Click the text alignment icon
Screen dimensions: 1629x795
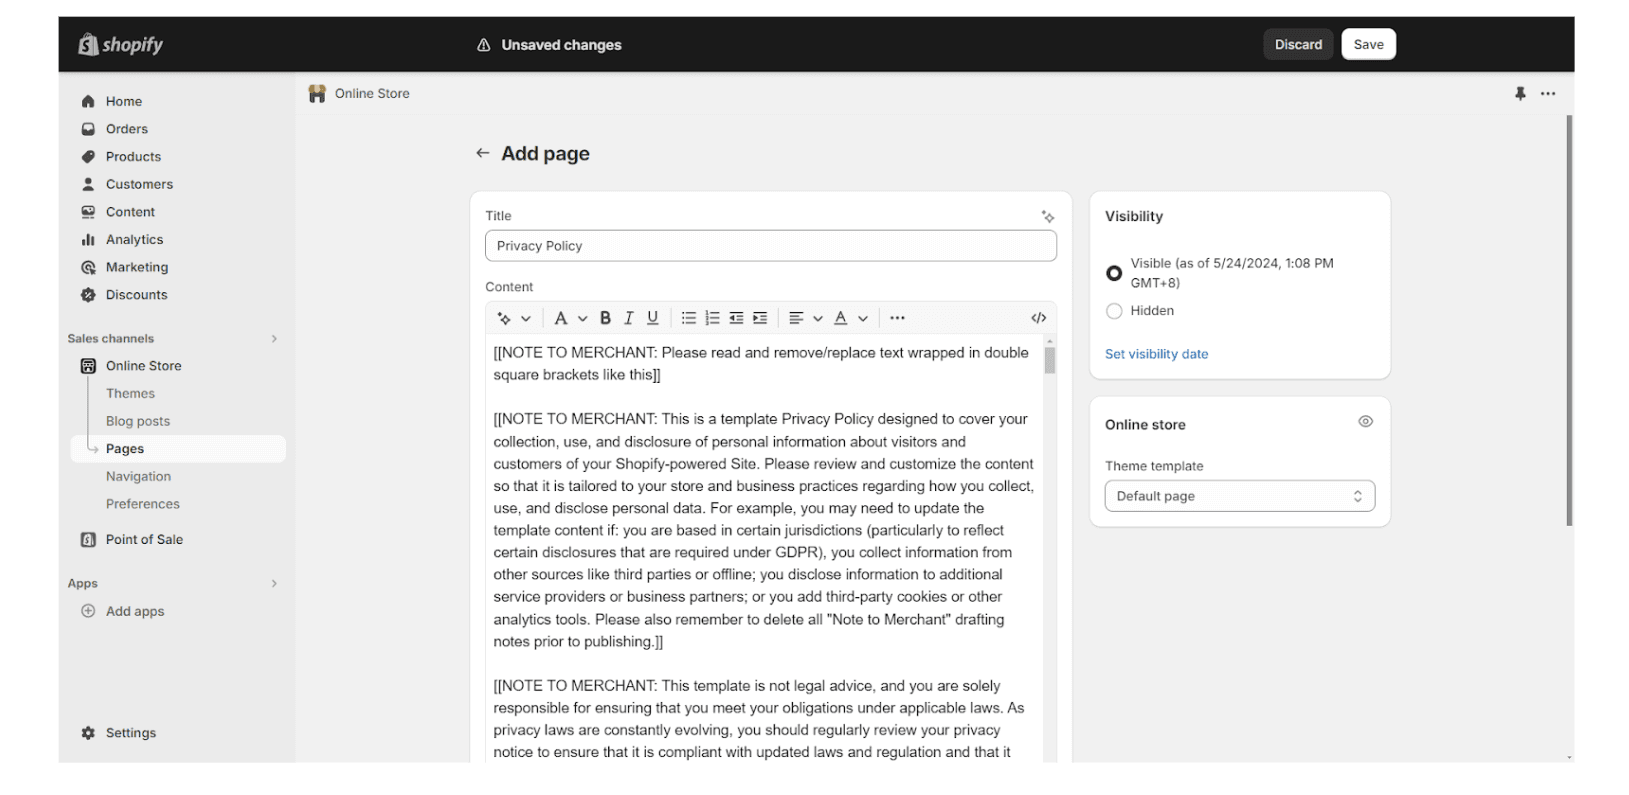(796, 318)
